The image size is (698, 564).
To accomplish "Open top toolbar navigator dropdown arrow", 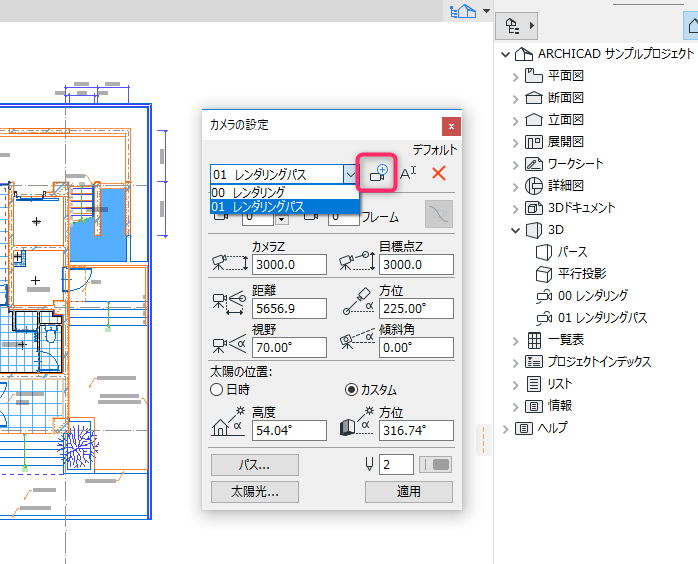I will click(486, 11).
